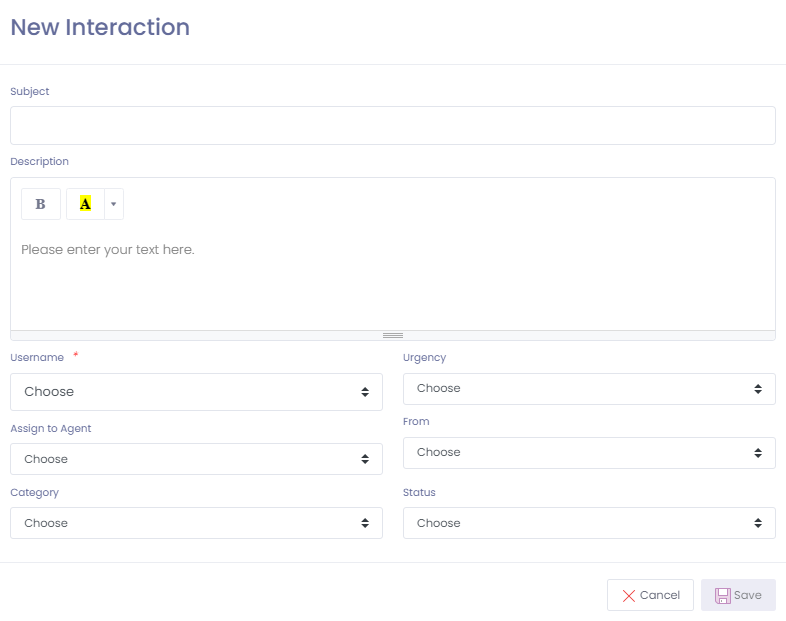Click the Subject input field
Viewport: 786px width, 621px height.
click(x=392, y=126)
